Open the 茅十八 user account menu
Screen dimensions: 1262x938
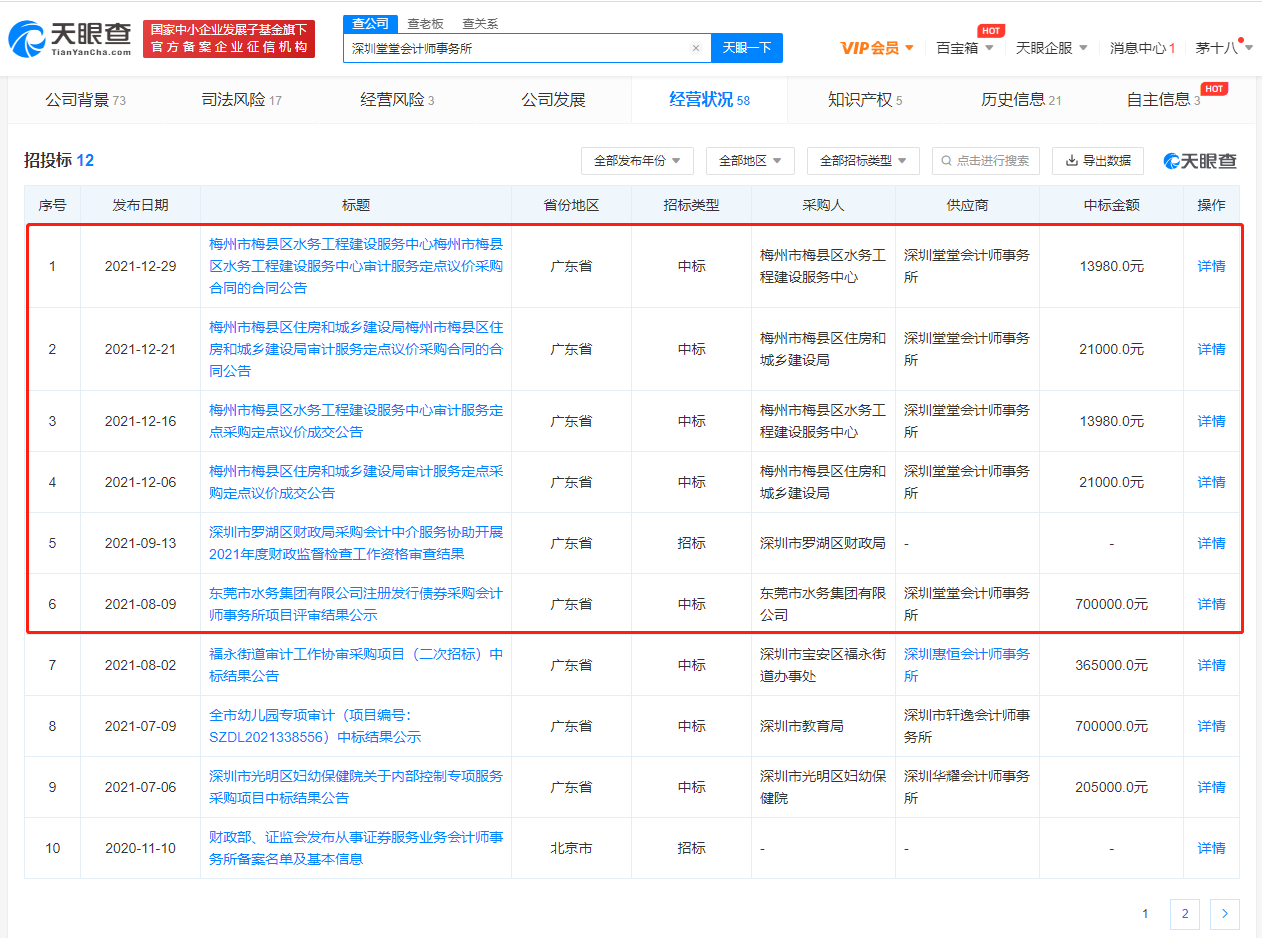[x=1225, y=48]
